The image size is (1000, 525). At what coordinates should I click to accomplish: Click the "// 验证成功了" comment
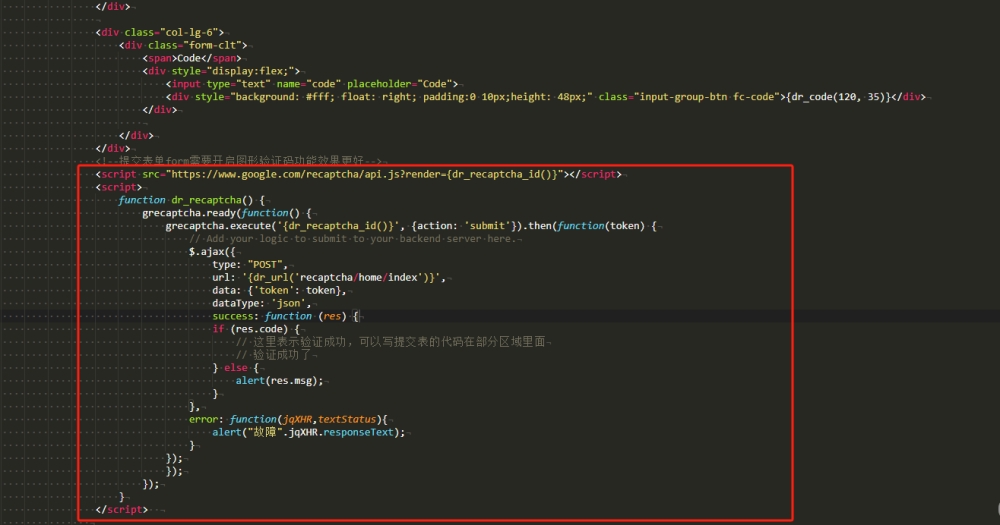click(x=274, y=355)
